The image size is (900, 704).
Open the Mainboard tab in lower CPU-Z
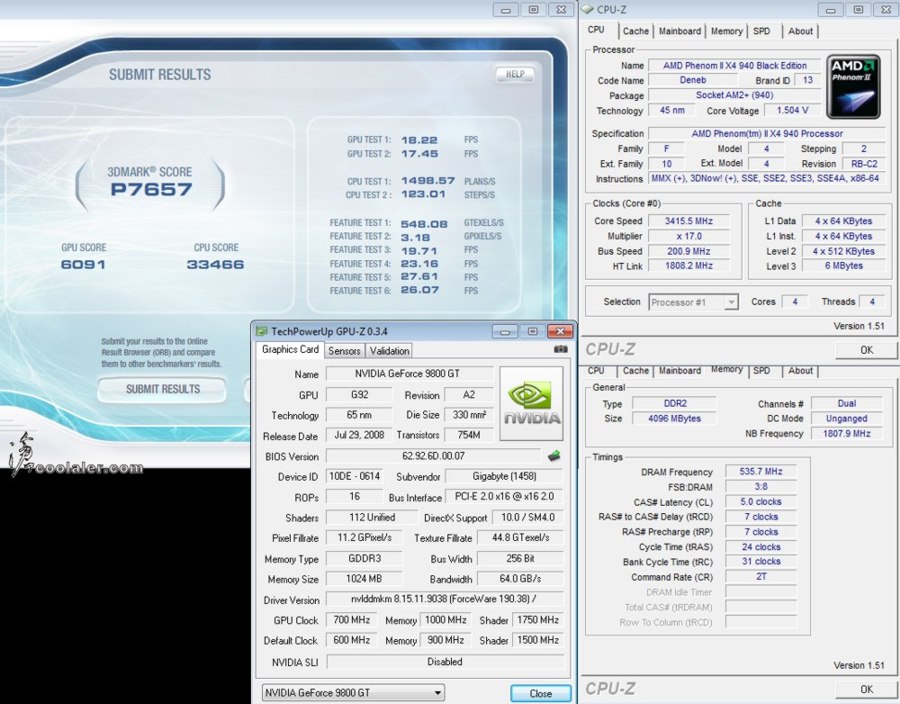coord(680,371)
